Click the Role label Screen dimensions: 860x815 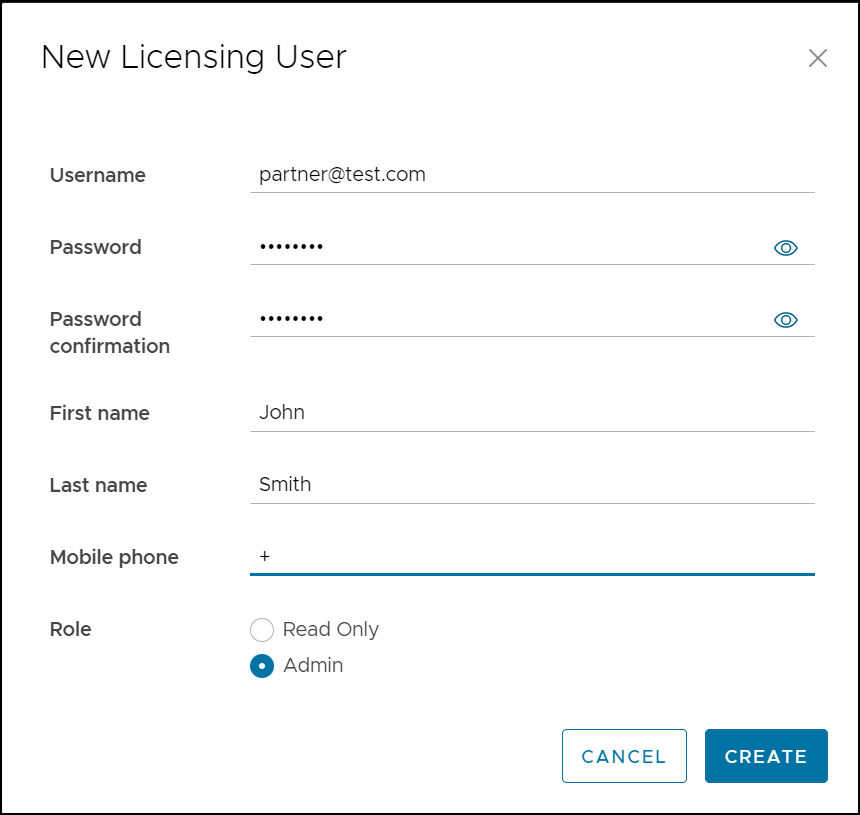tap(70, 629)
